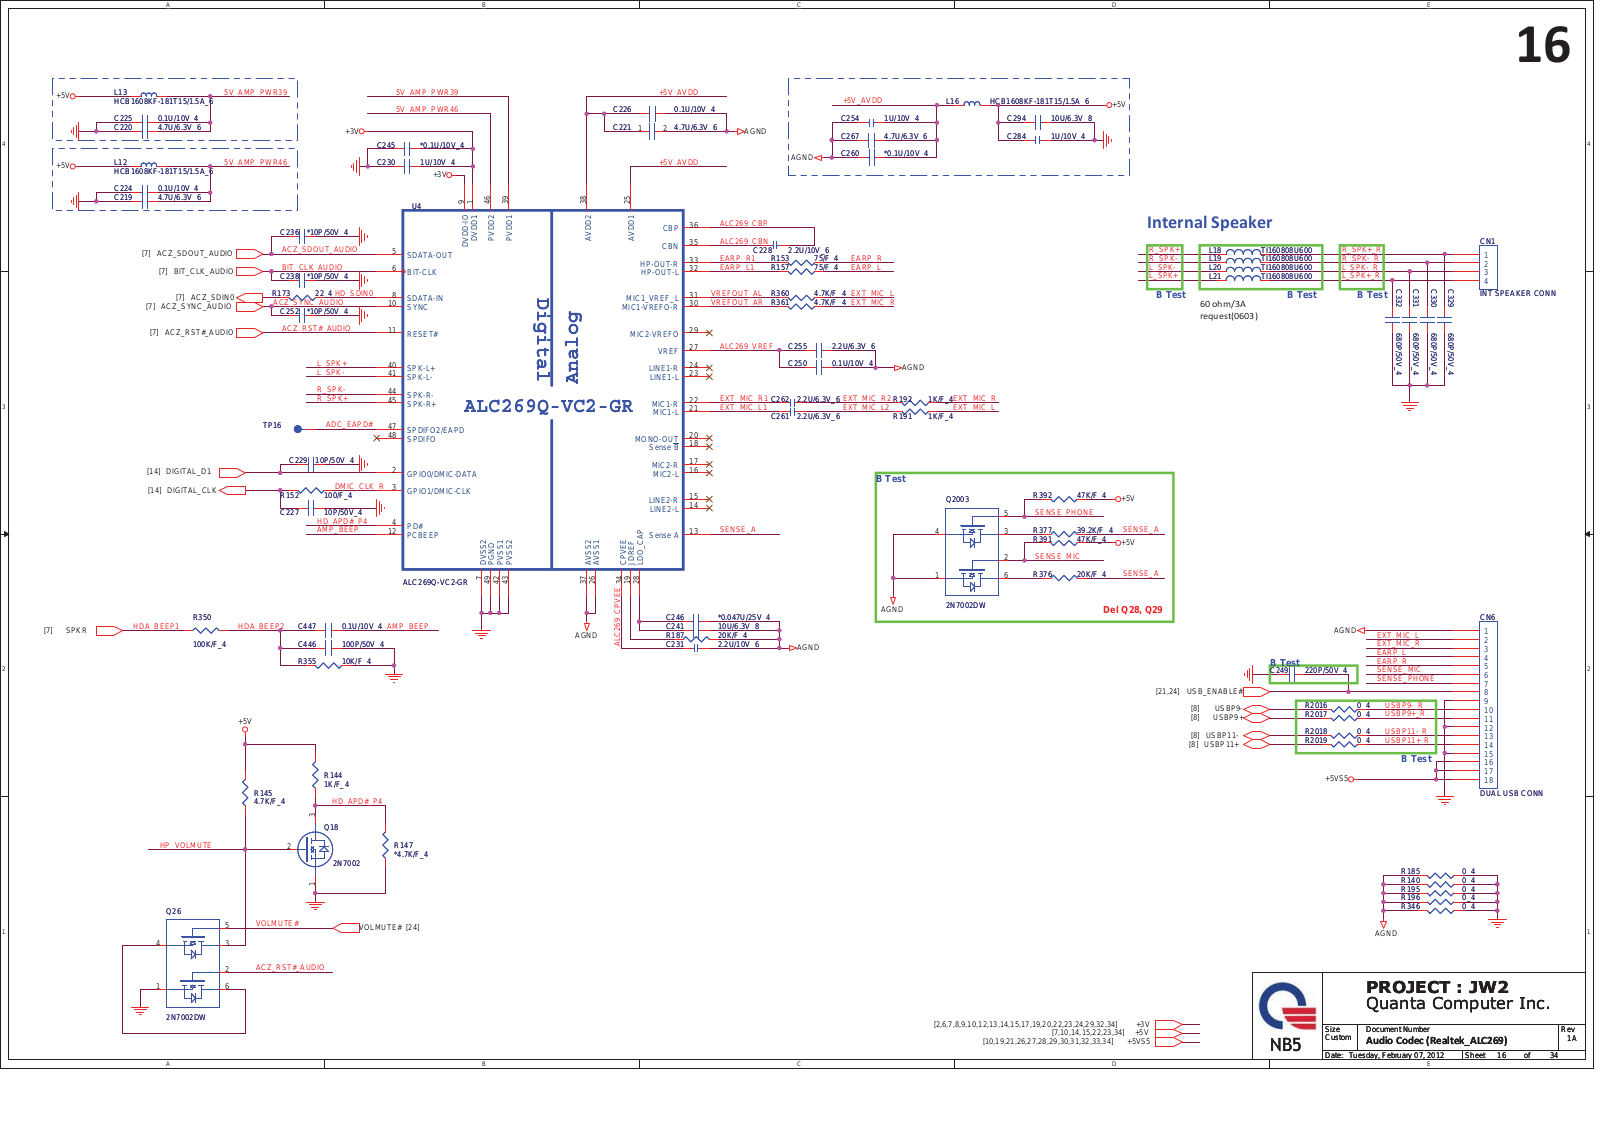Screen dimensions: 1600x1132
Task: Click the SENSE_PHONE label near Q2003
Action: tap(1064, 513)
